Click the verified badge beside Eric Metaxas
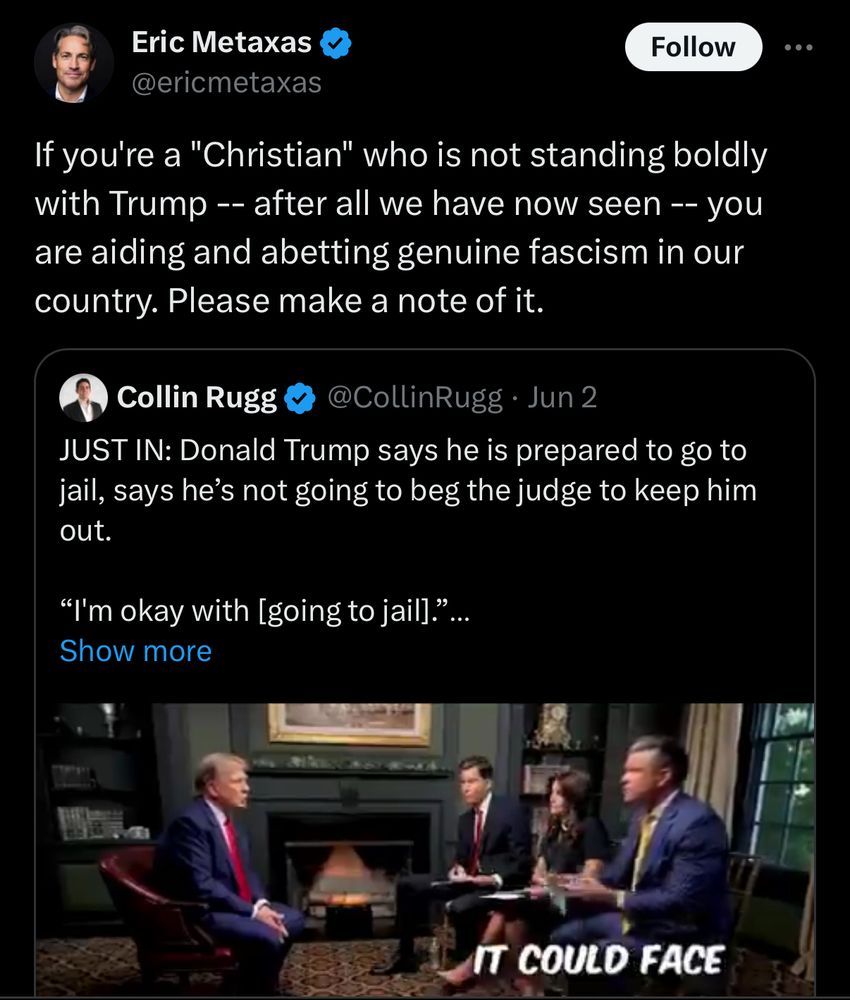850x1000 pixels. pyautogui.click(x=335, y=43)
